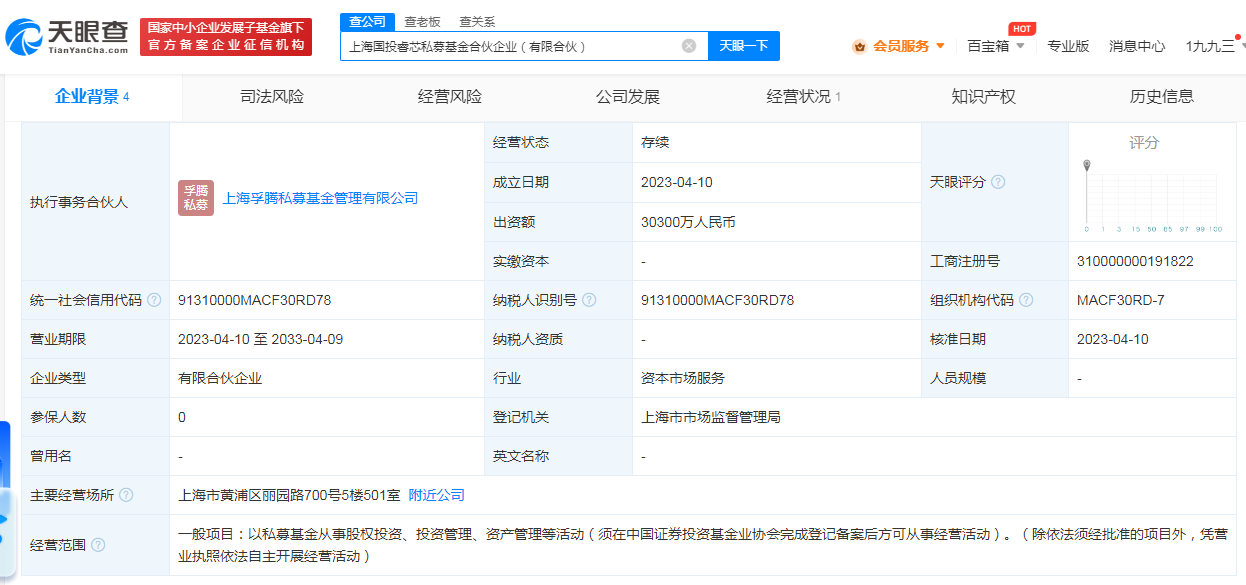Open the 1九九三 user account

click(1210, 46)
